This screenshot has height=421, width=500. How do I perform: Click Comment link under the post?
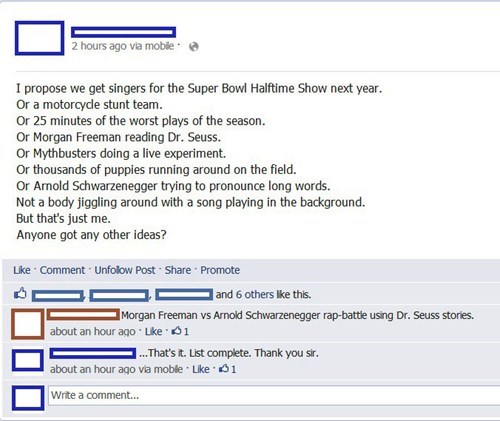click(62, 270)
